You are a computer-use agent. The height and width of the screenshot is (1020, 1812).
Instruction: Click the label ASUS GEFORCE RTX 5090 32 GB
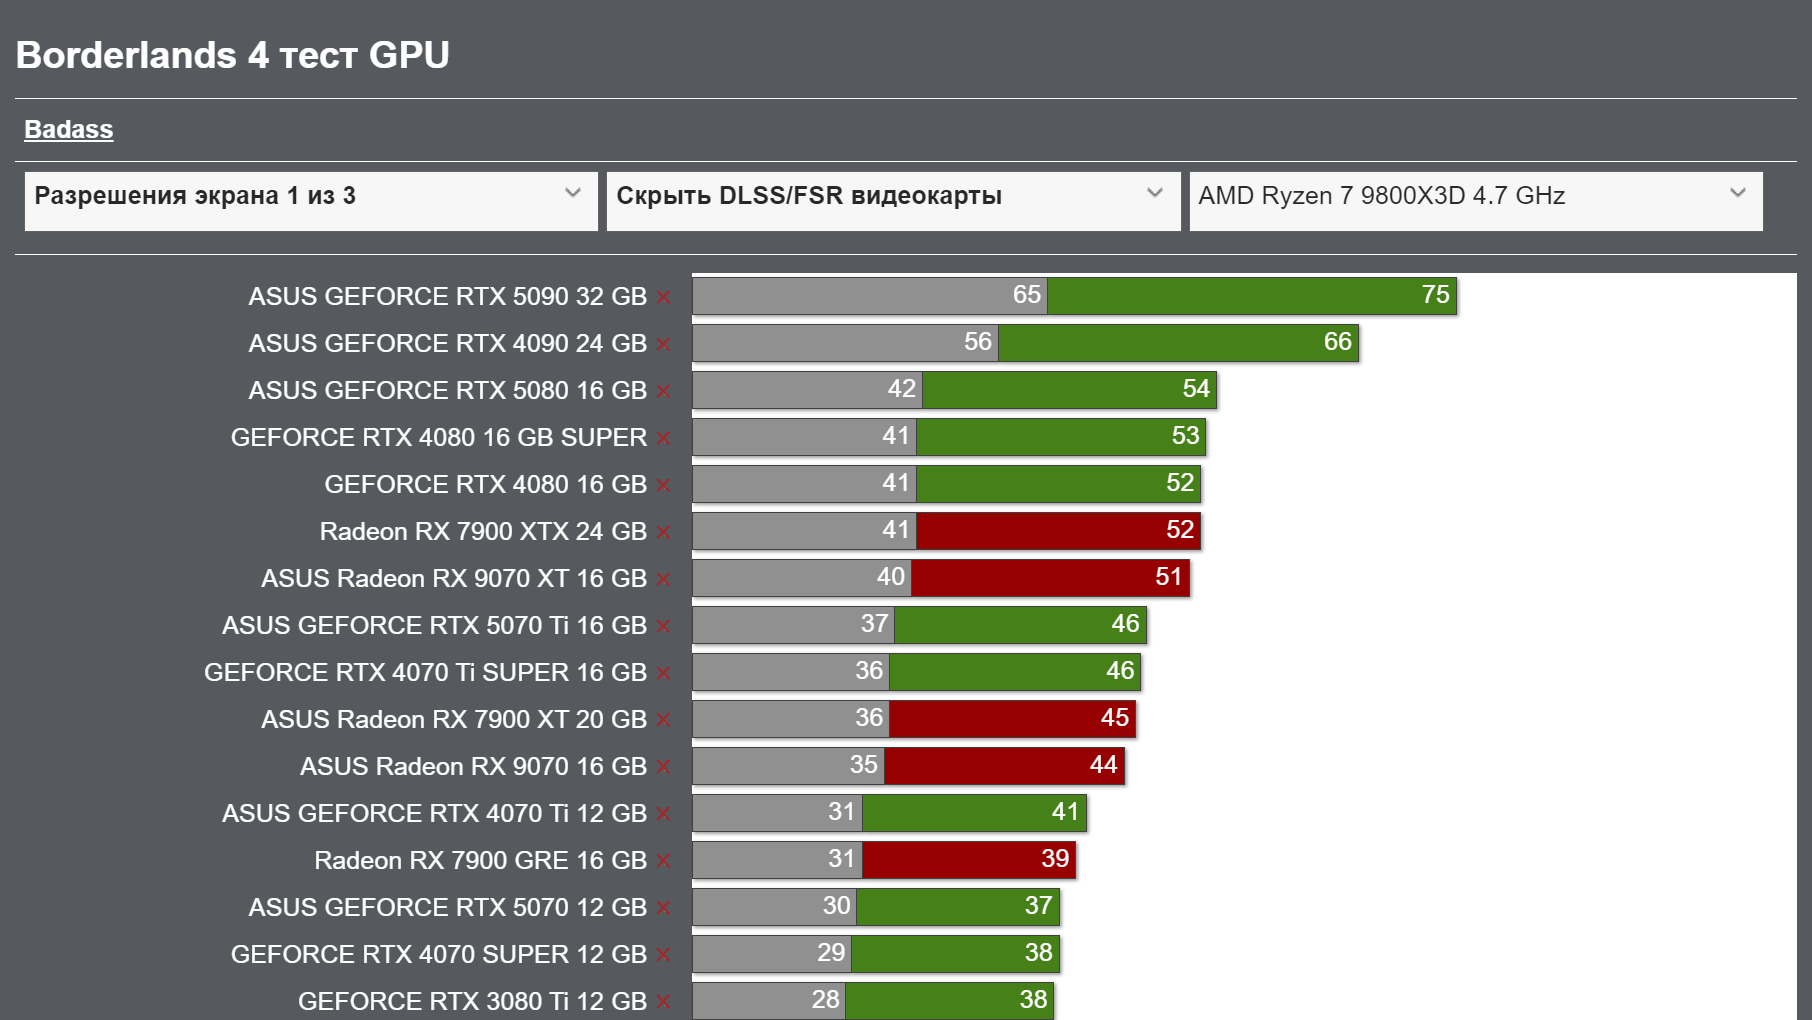tap(448, 297)
